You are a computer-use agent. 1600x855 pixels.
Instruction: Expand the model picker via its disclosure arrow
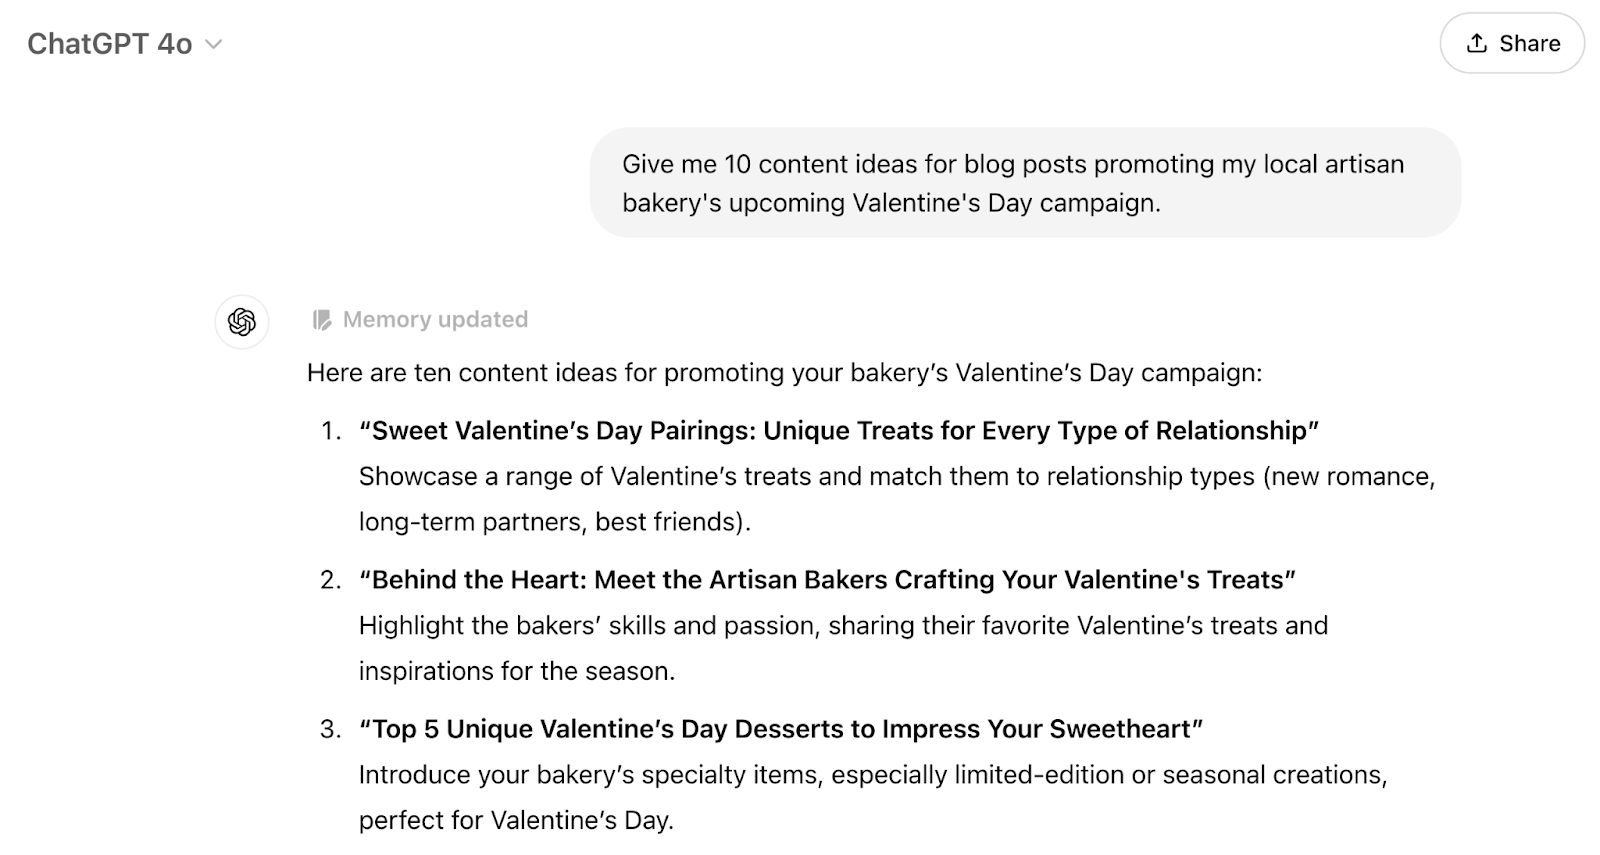pos(212,44)
